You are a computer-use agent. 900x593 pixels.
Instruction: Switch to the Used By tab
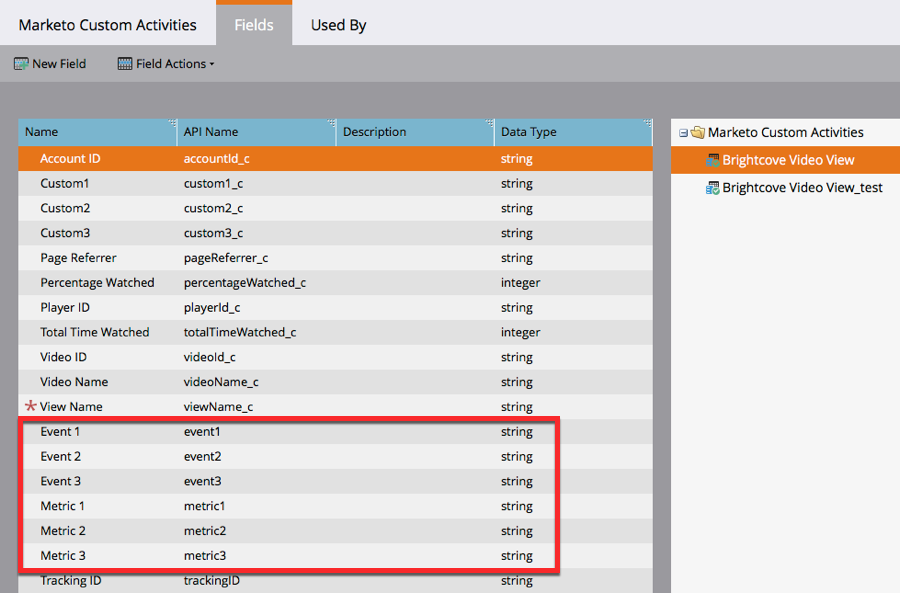[337, 25]
